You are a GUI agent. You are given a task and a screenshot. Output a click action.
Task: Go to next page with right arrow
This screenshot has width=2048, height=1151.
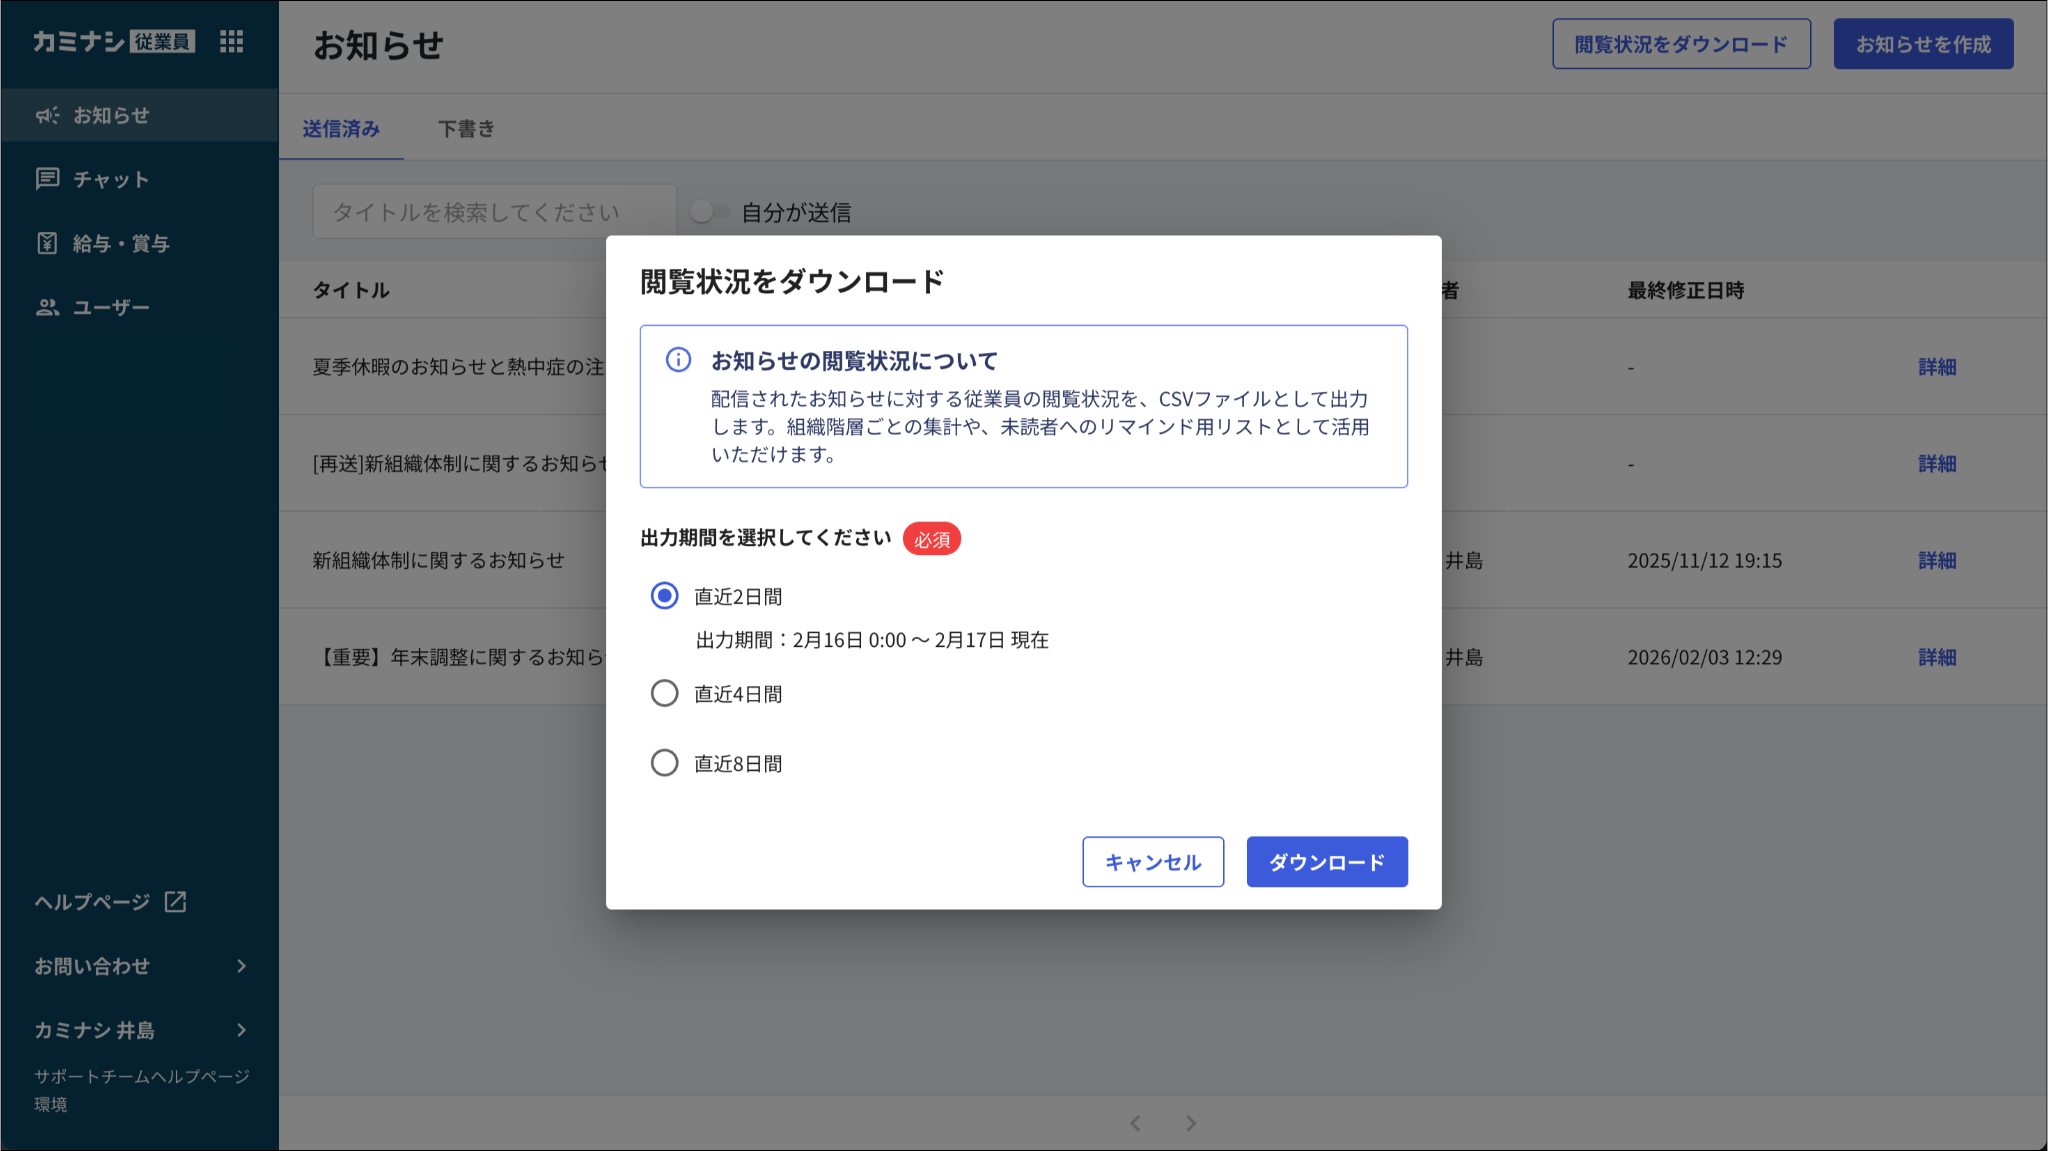coord(1191,1123)
